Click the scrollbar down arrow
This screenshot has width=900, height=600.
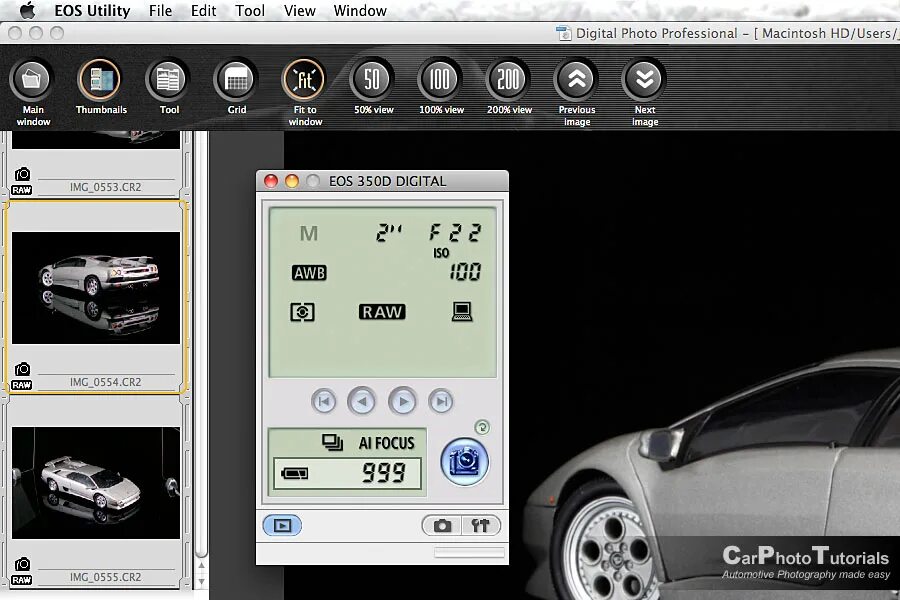click(201, 581)
